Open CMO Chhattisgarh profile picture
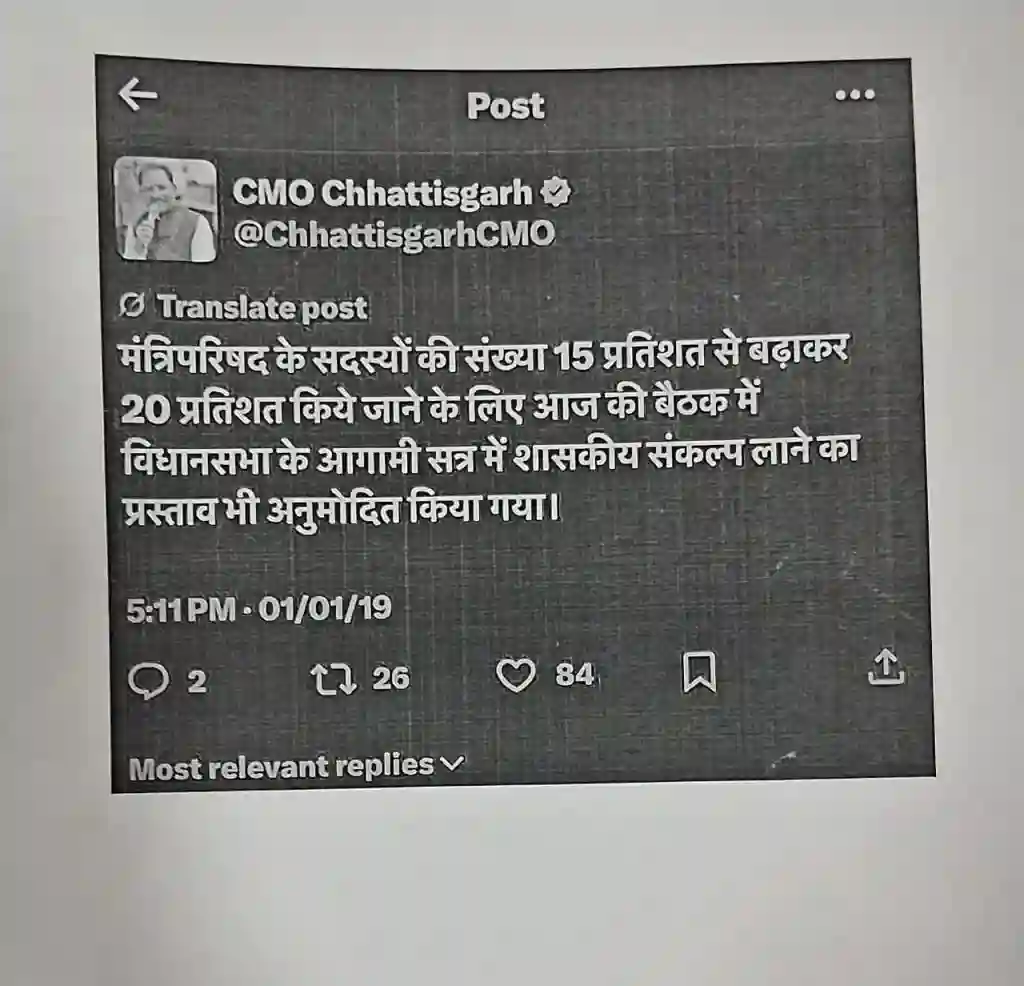 (x=165, y=210)
